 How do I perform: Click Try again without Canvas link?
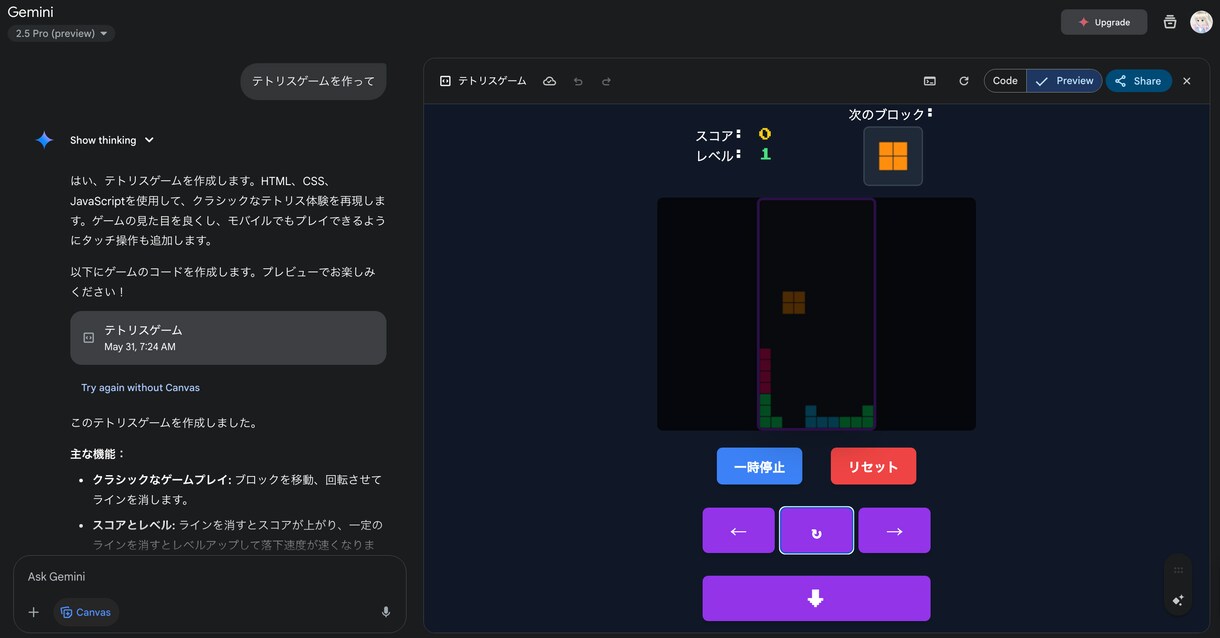(140, 388)
